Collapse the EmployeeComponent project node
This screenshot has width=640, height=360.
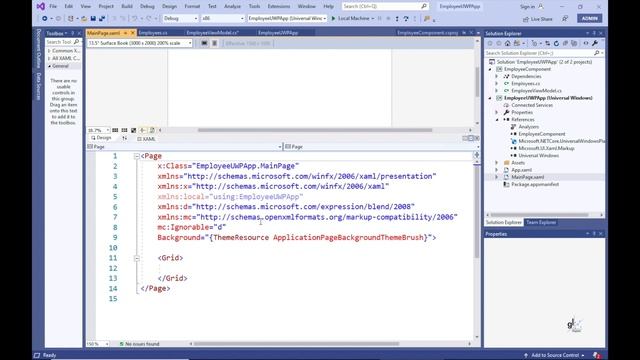click(490, 69)
